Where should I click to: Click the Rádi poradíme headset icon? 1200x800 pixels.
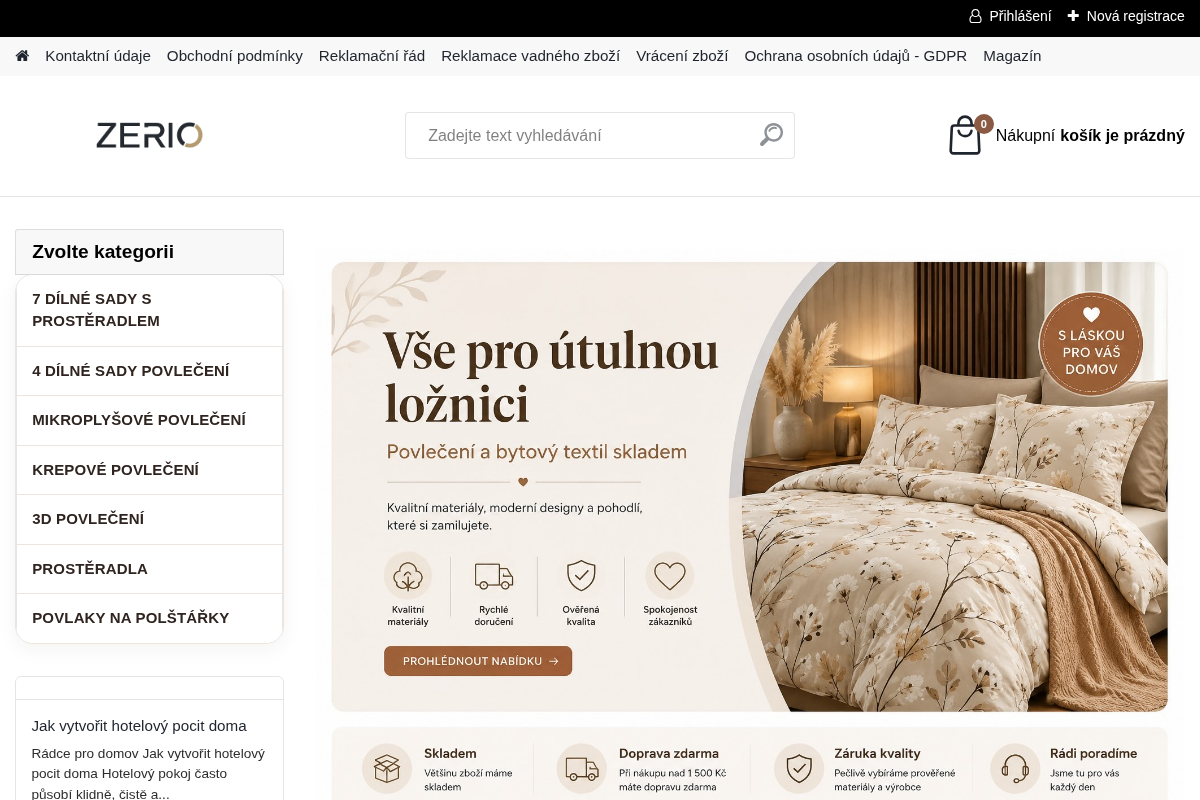[x=1015, y=768]
